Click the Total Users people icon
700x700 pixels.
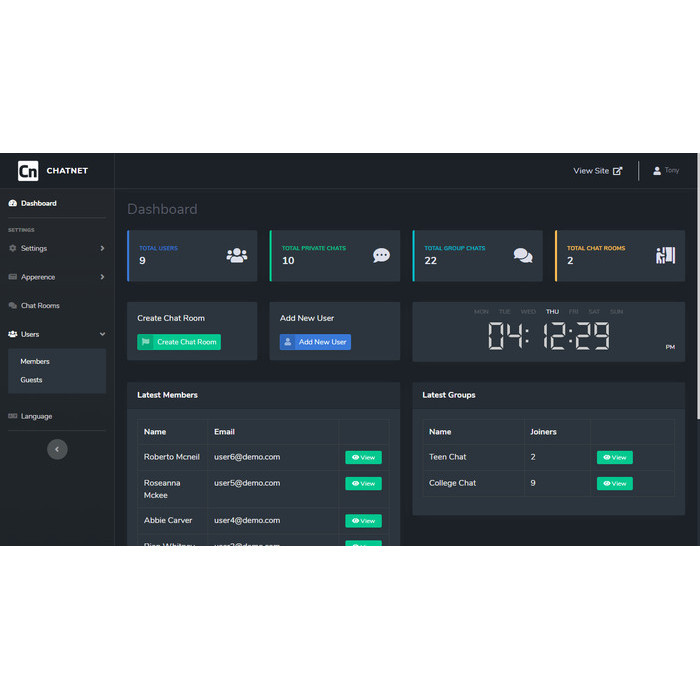click(x=237, y=255)
